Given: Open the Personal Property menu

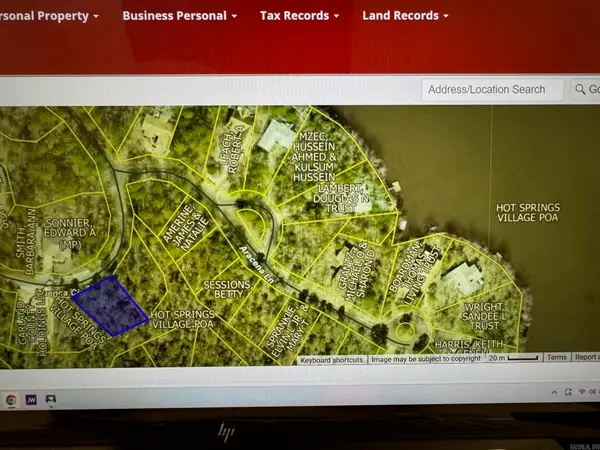Looking at the screenshot, I should (50, 16).
